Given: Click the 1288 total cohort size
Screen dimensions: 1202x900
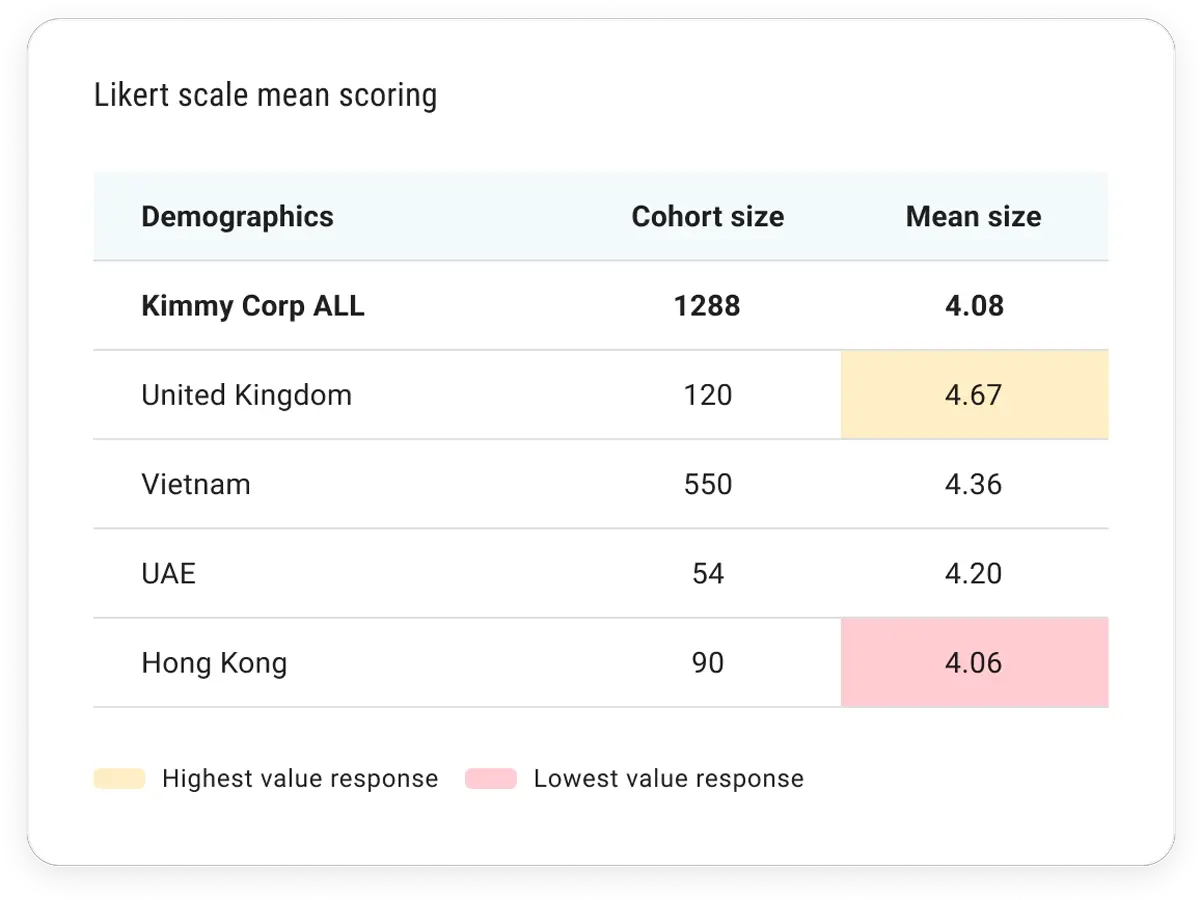Looking at the screenshot, I should 707,306.
